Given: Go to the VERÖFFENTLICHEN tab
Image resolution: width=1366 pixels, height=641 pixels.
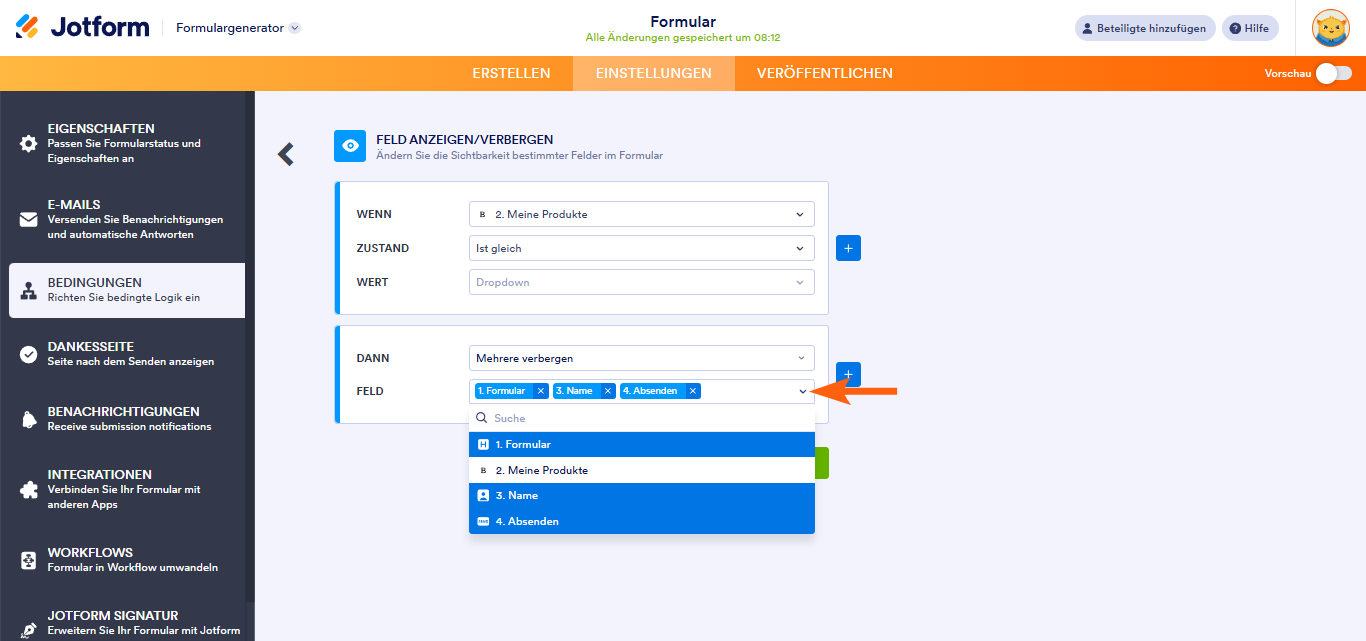Looking at the screenshot, I should pos(824,73).
